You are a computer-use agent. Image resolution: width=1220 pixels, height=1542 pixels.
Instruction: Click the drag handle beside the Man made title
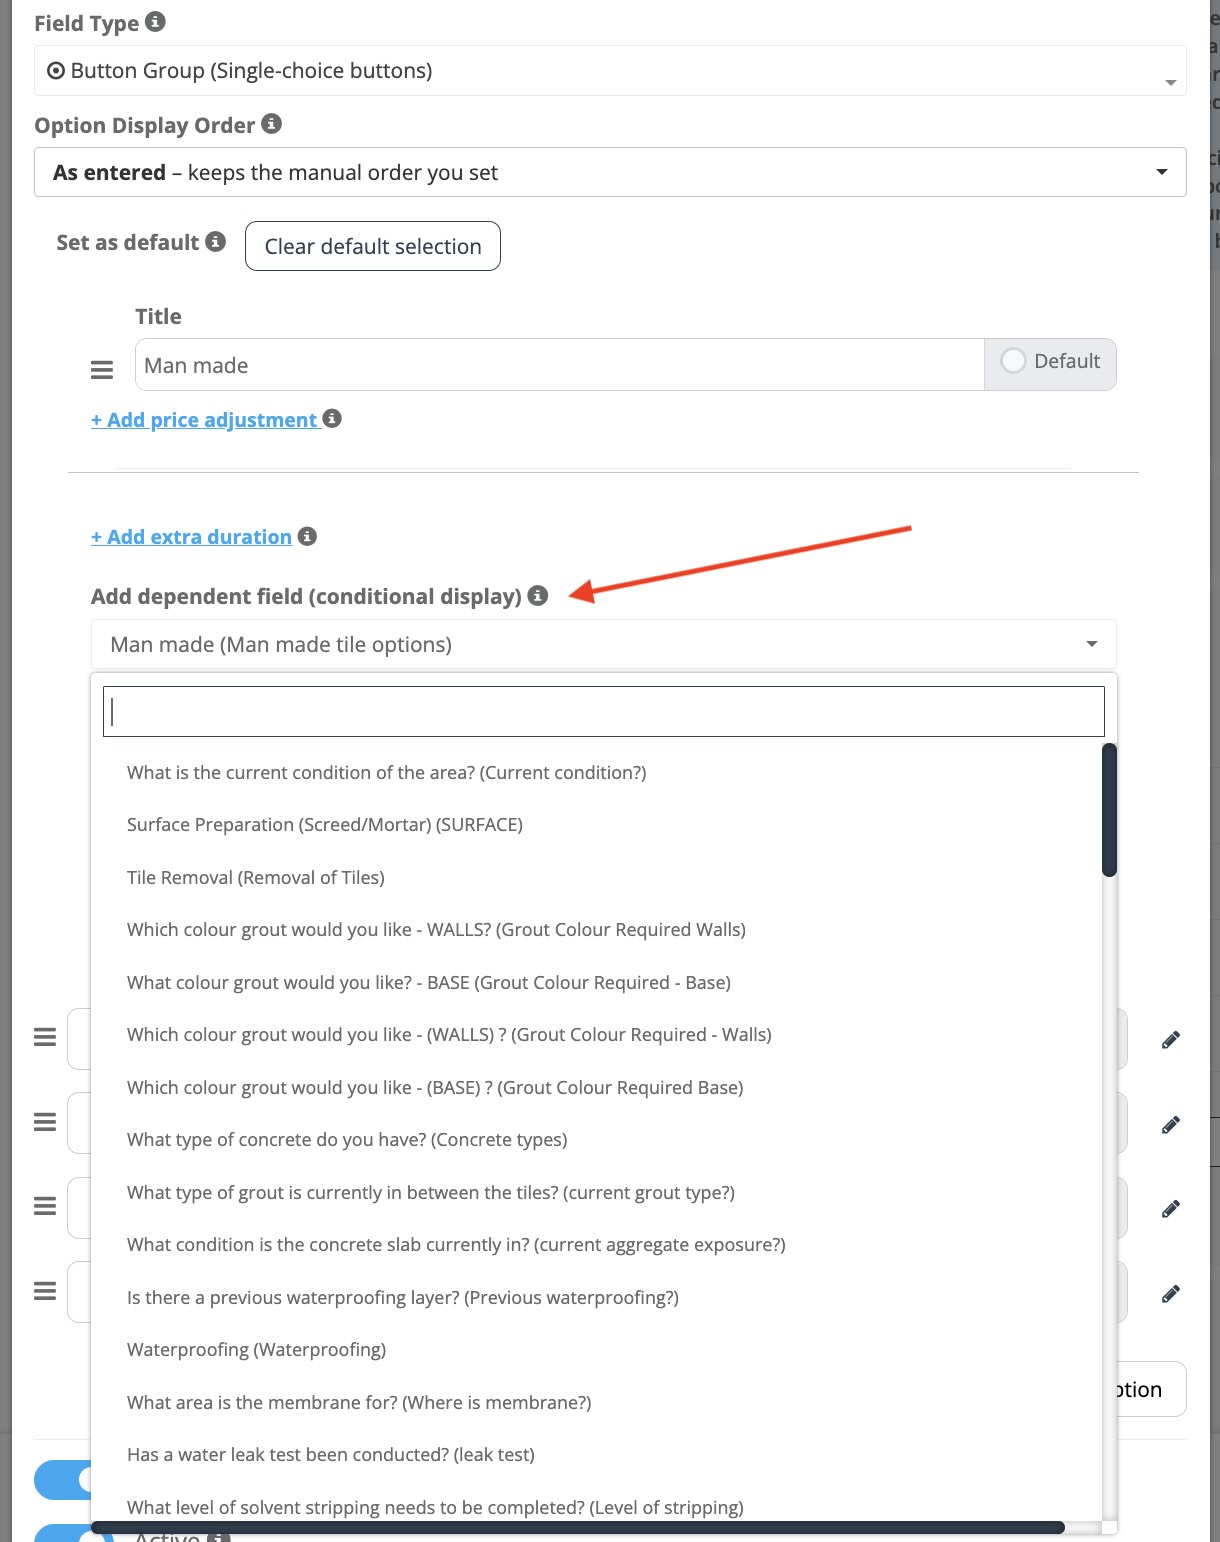pos(102,368)
